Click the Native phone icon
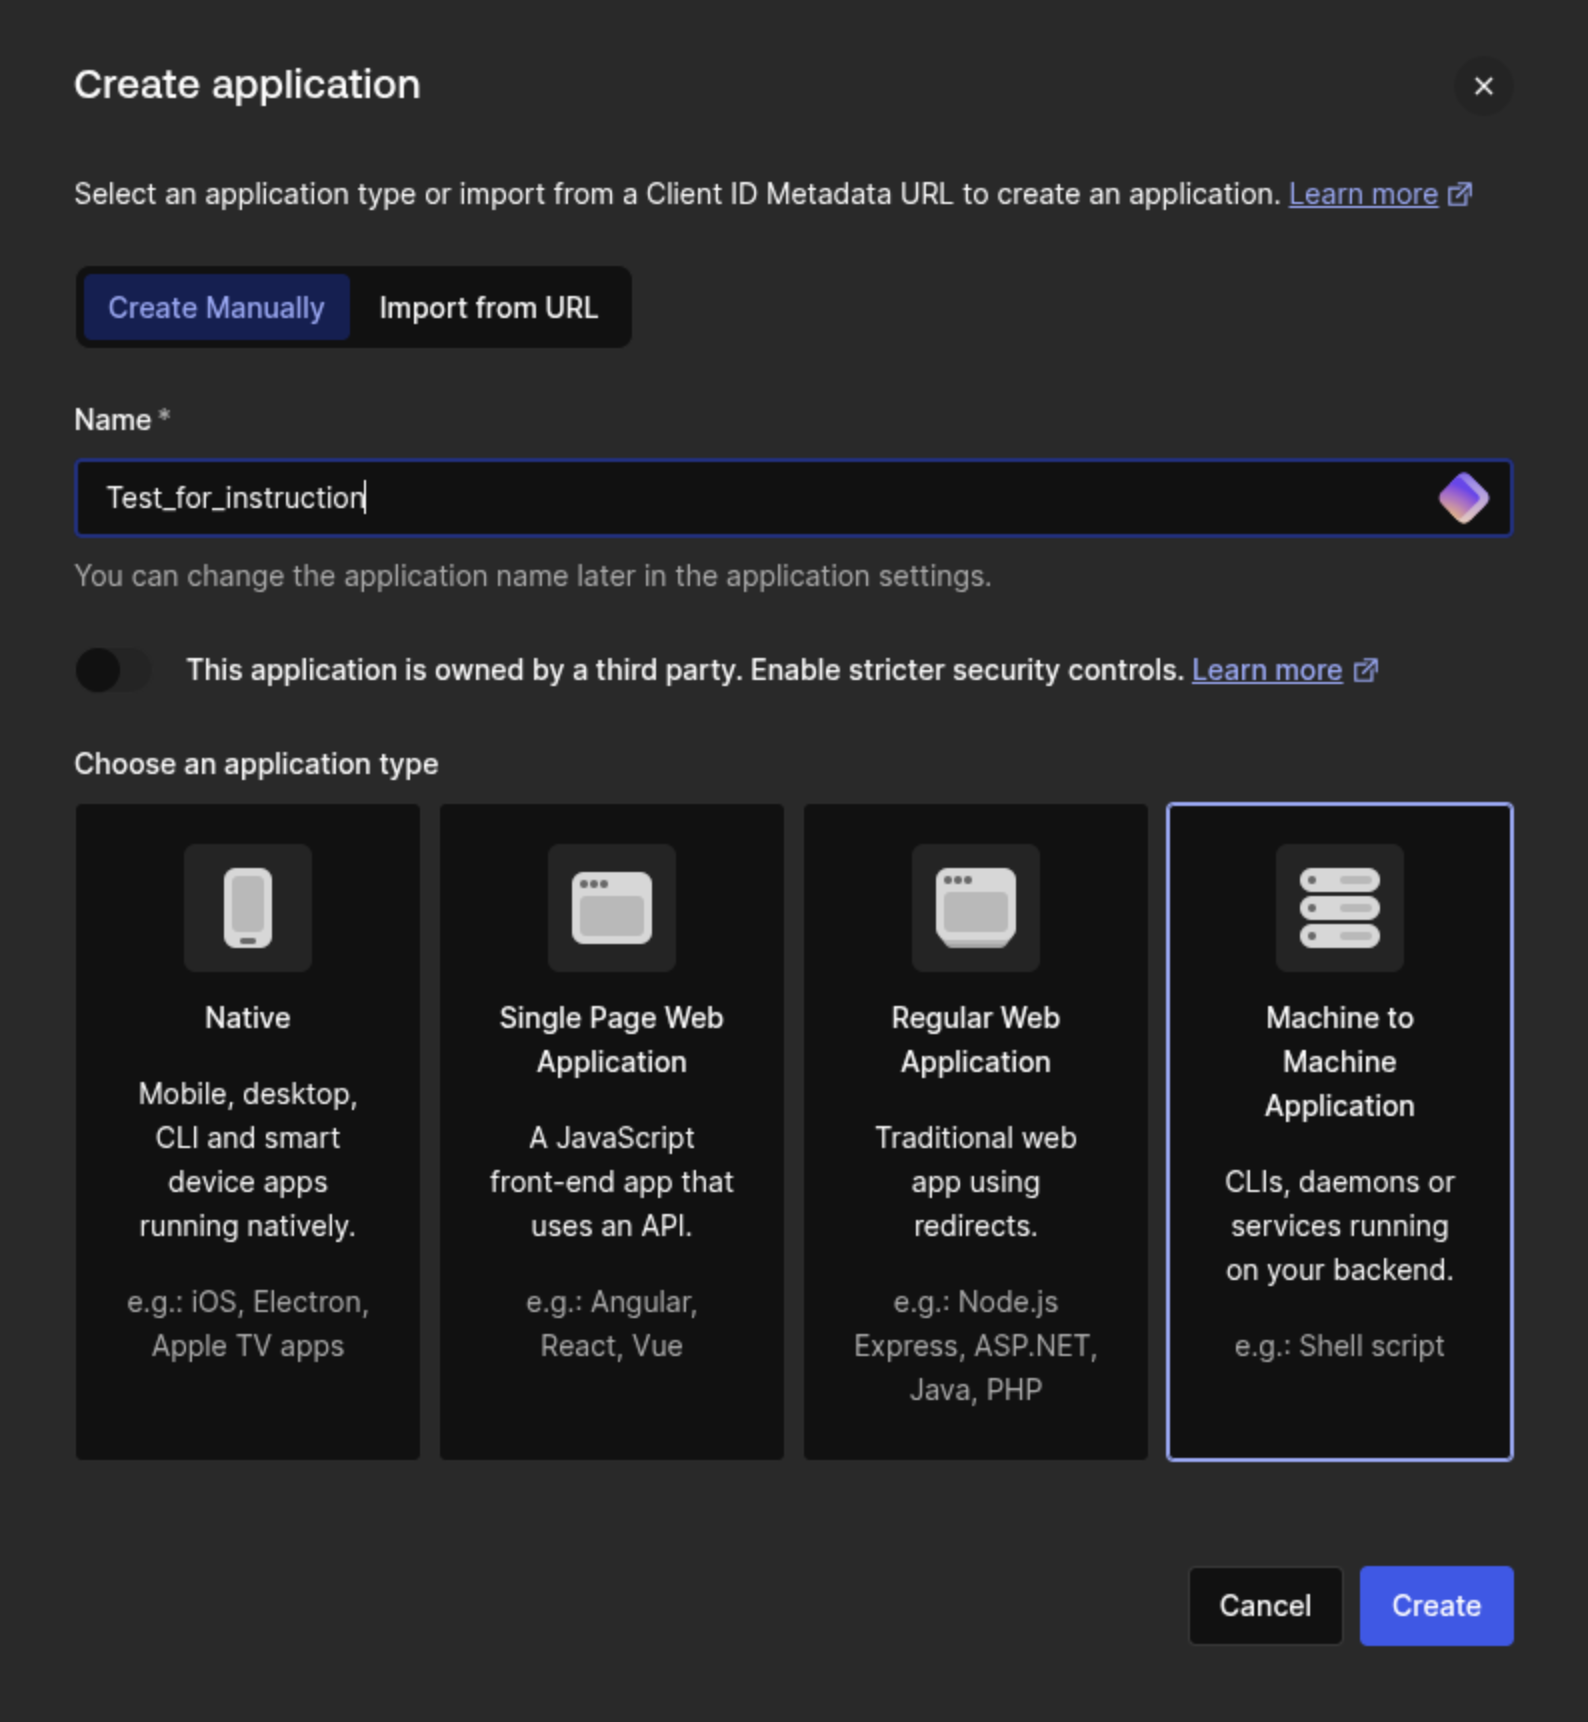Image resolution: width=1588 pixels, height=1722 pixels. tap(248, 908)
